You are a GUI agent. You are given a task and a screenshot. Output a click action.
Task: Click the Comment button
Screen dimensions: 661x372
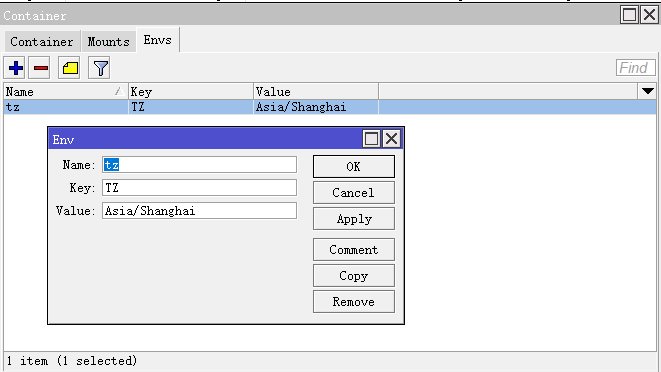[x=354, y=250]
